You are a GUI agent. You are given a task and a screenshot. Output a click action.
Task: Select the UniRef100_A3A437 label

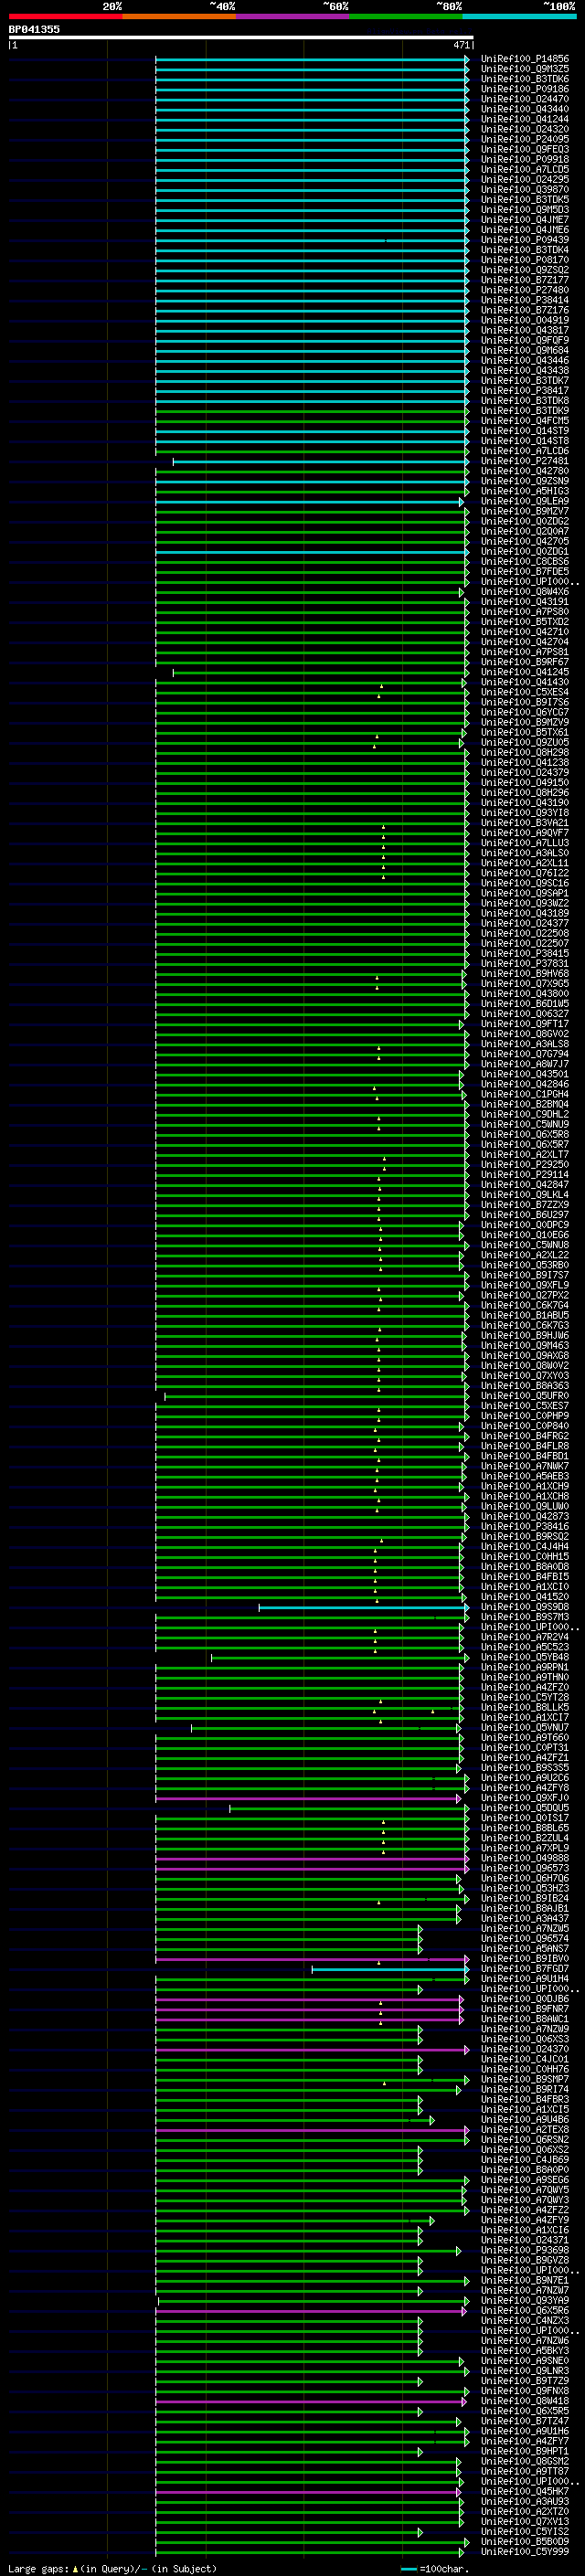tap(525, 1918)
